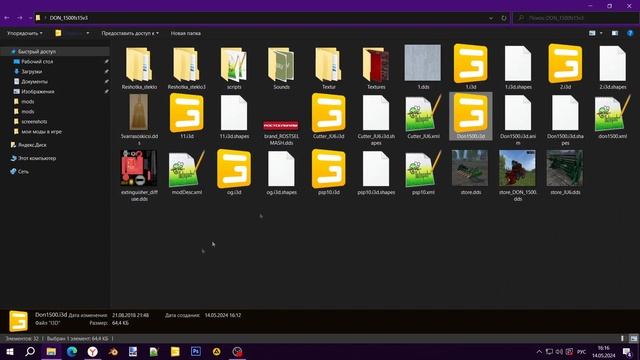
Task: Select the Don1500.i3d file
Action: click(471, 117)
